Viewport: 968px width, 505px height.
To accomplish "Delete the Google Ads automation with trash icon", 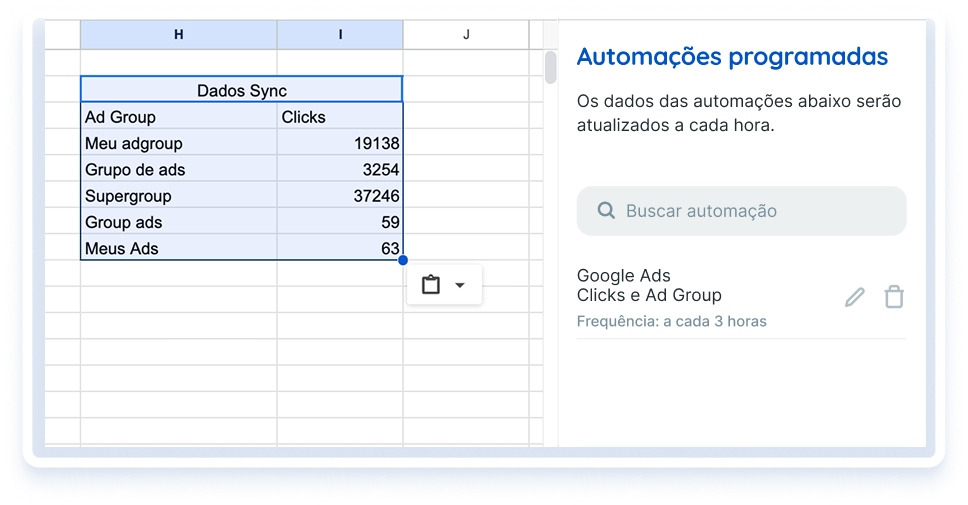I will (894, 297).
